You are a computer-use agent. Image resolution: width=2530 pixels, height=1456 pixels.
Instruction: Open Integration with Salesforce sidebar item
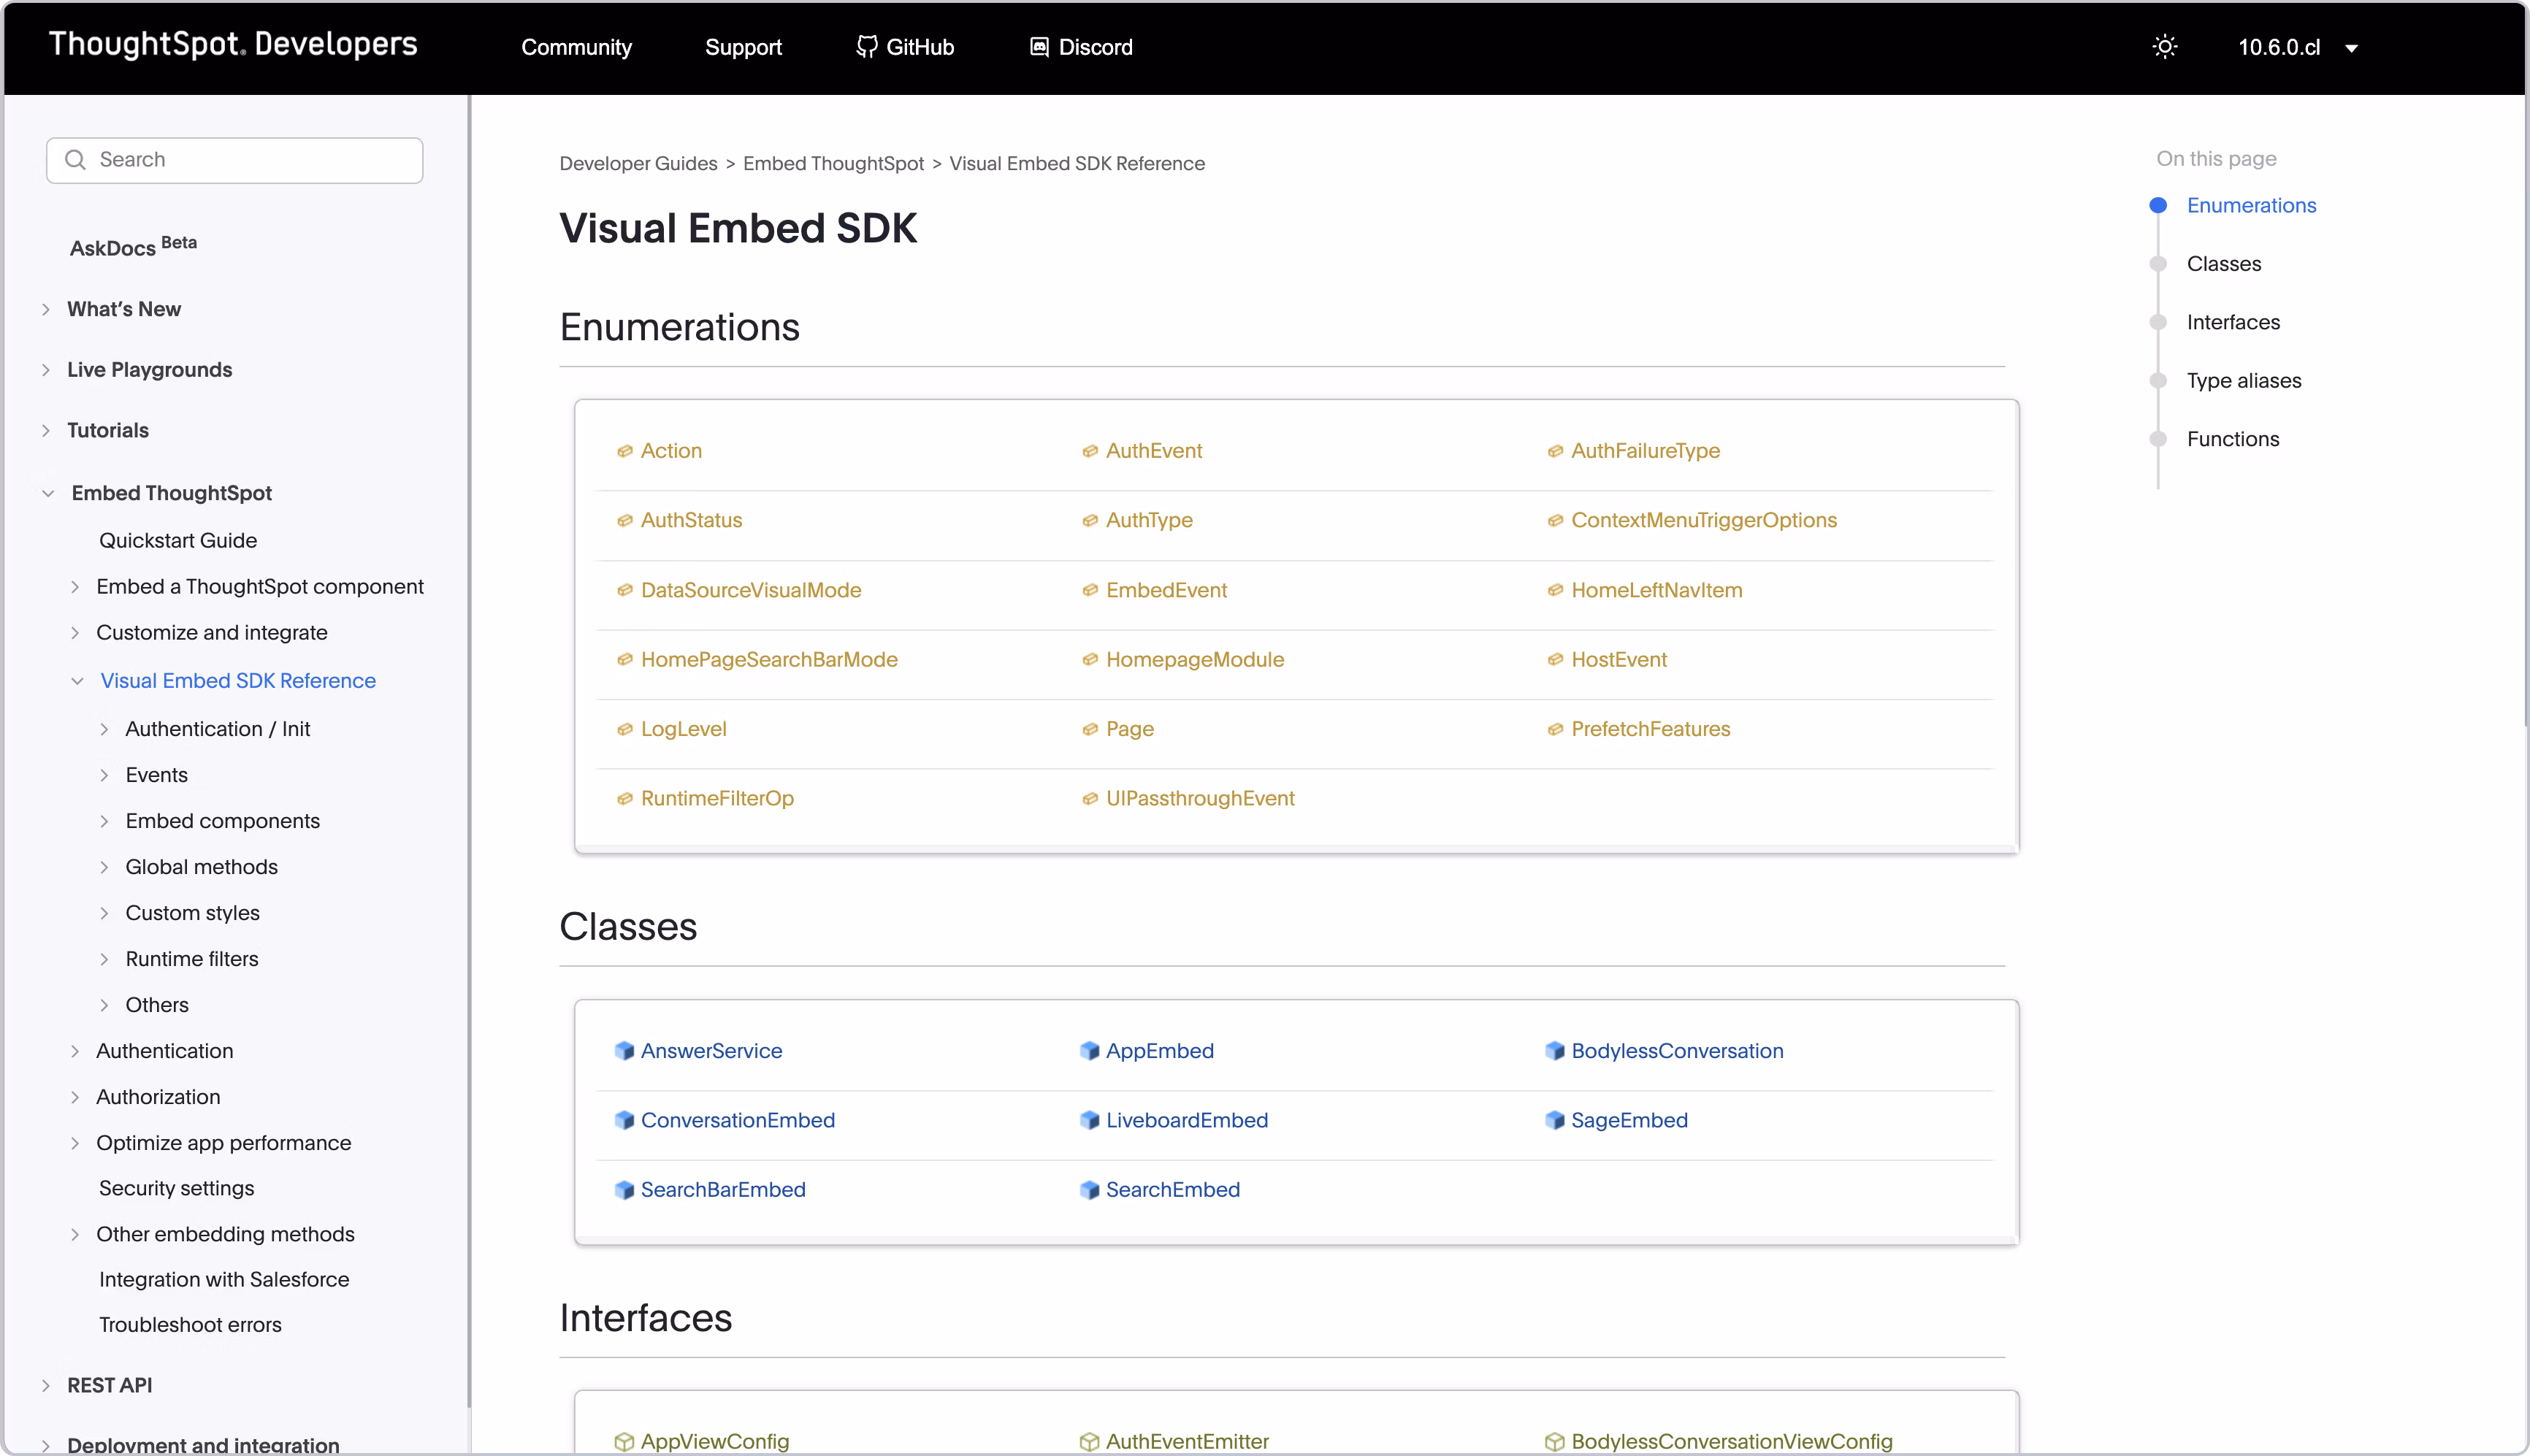(x=224, y=1279)
